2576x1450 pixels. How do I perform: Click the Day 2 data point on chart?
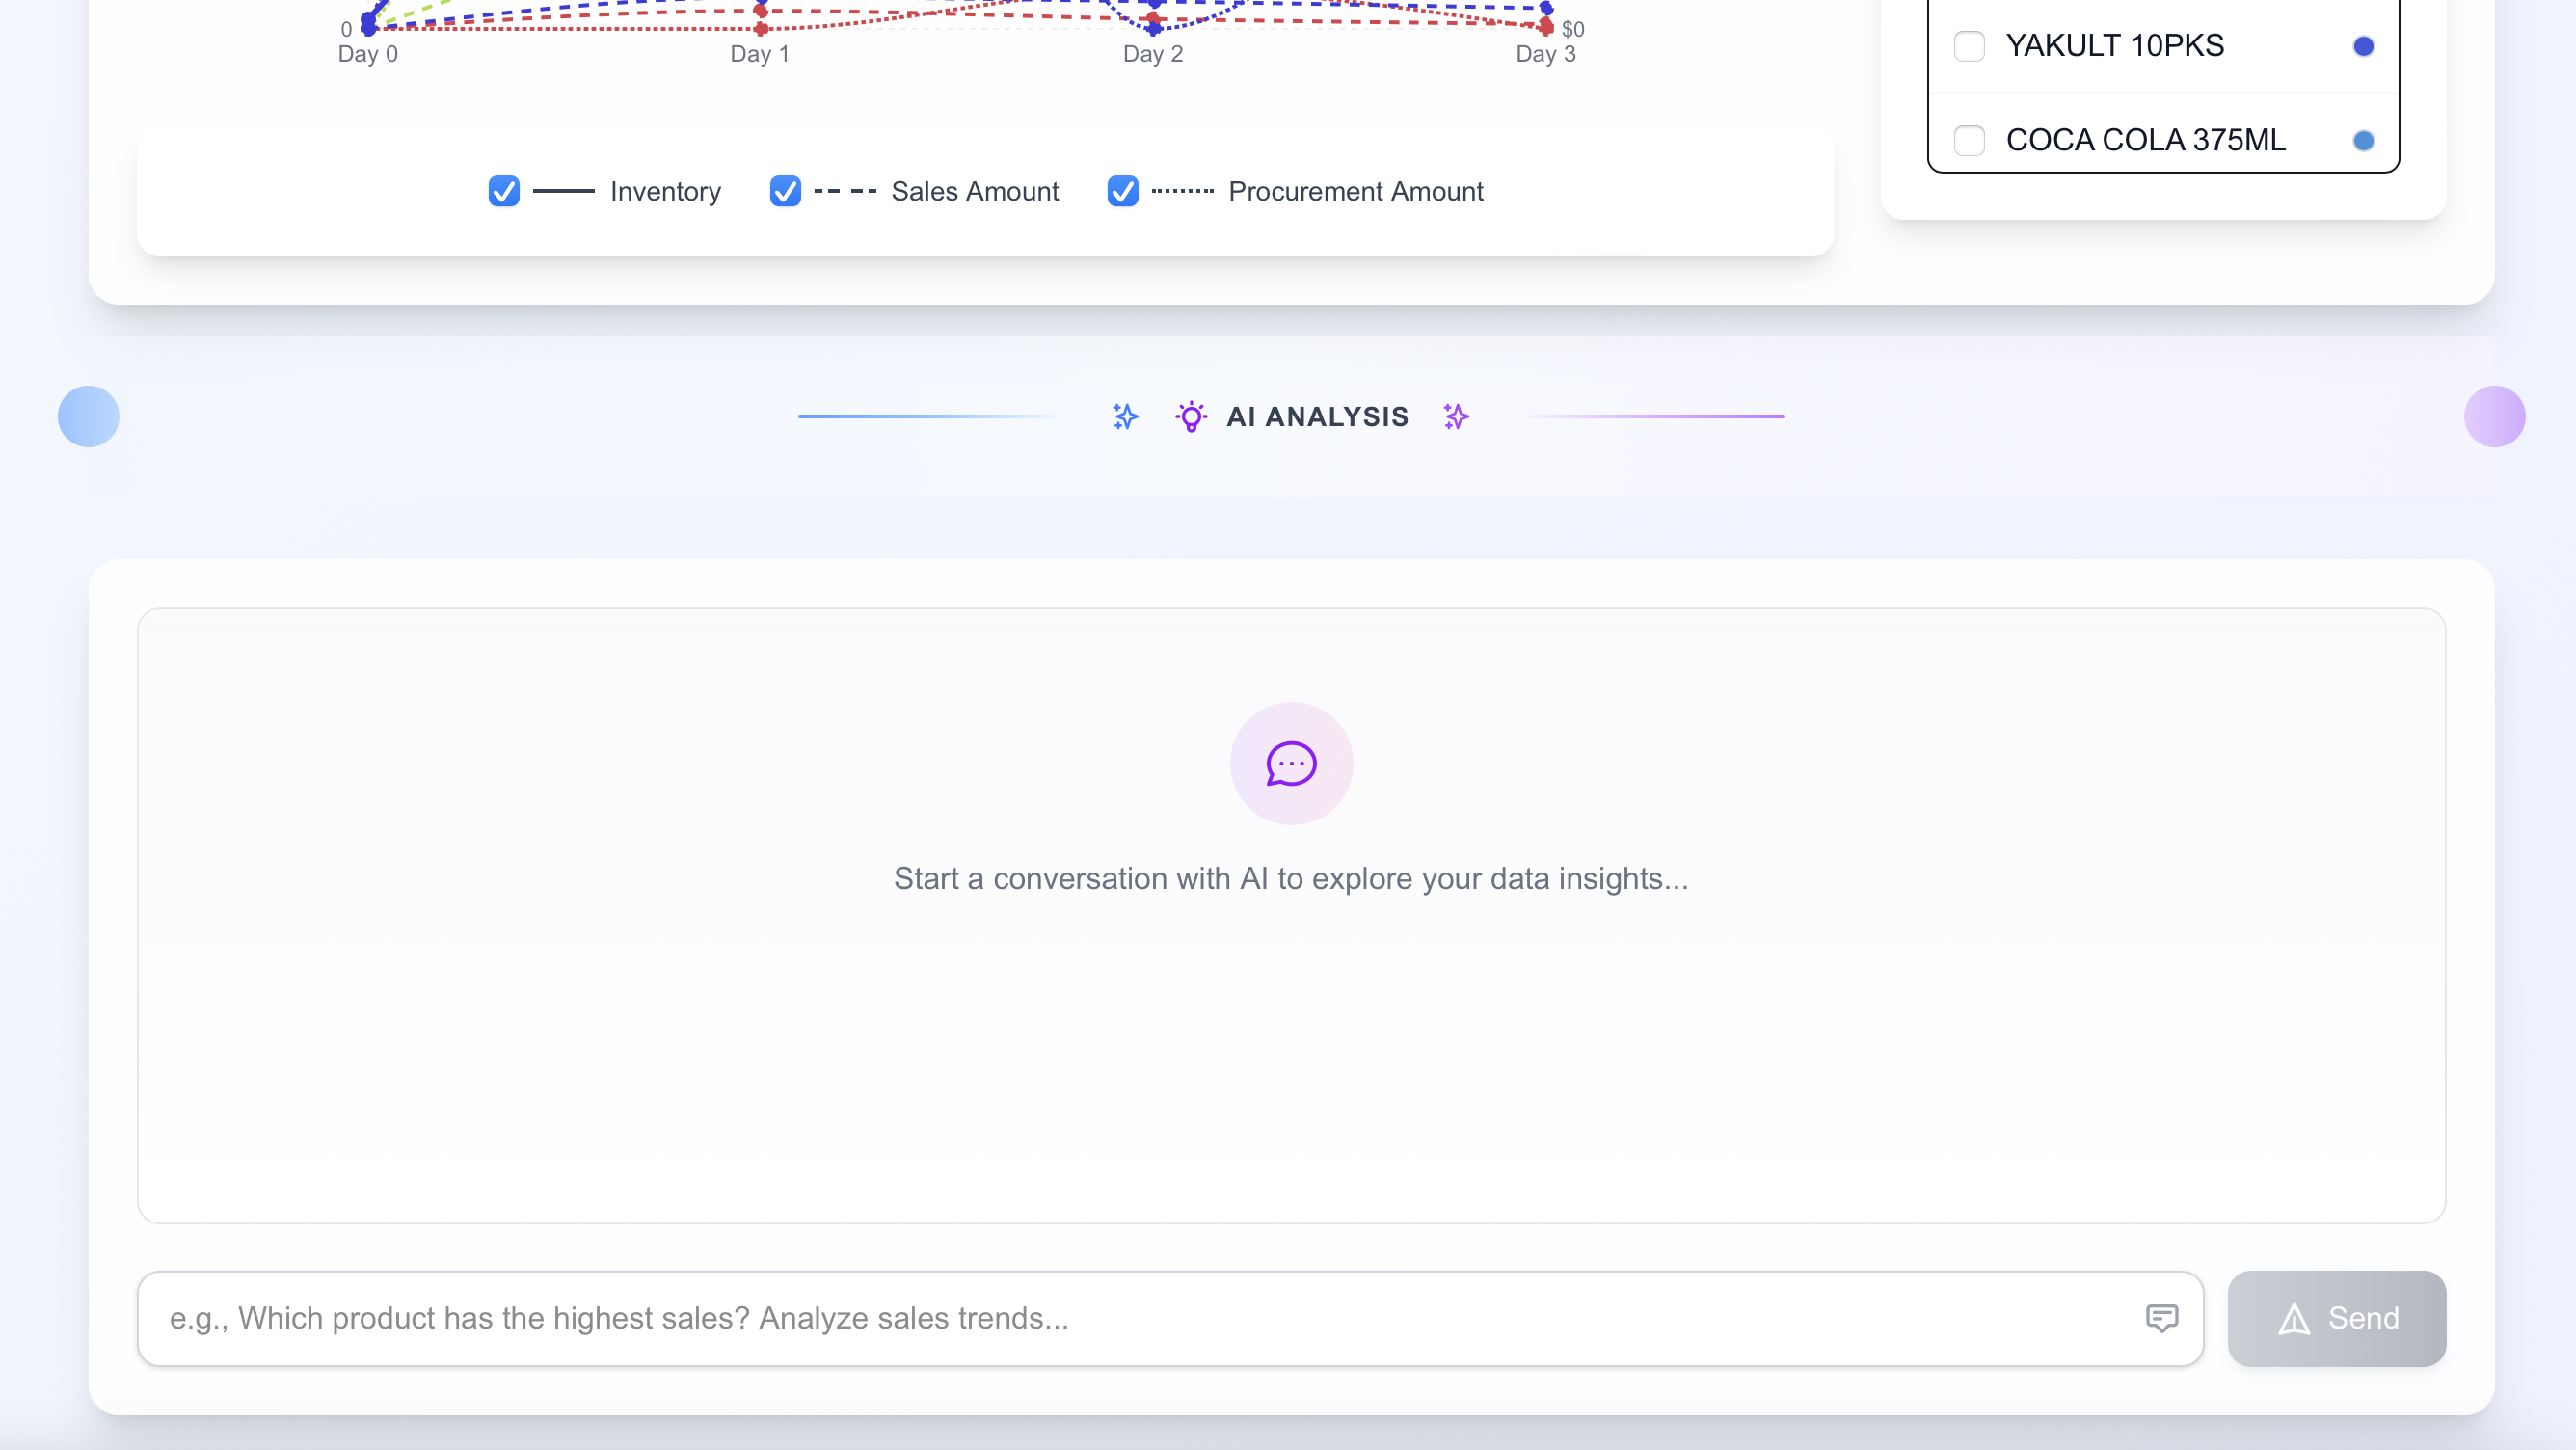1154,20
